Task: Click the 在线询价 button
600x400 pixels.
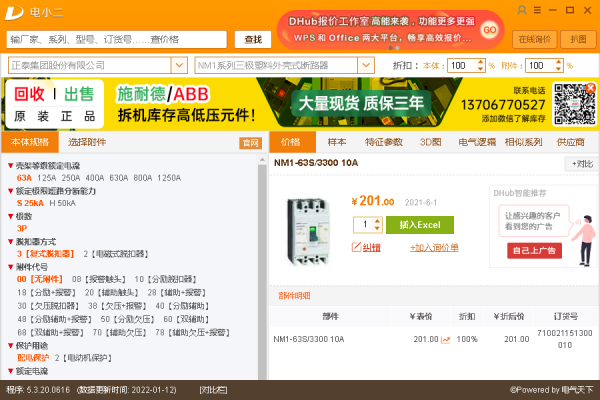Action: click(535, 39)
